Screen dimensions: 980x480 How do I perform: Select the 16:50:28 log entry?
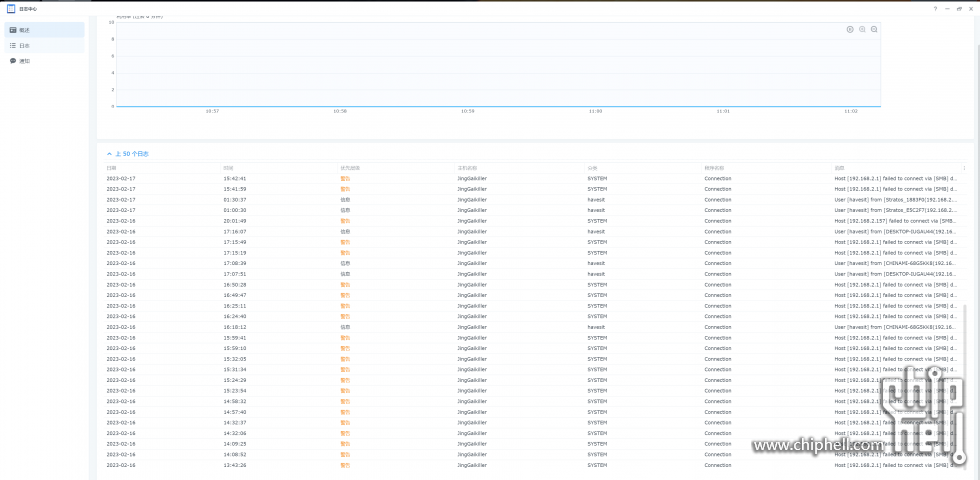534,285
